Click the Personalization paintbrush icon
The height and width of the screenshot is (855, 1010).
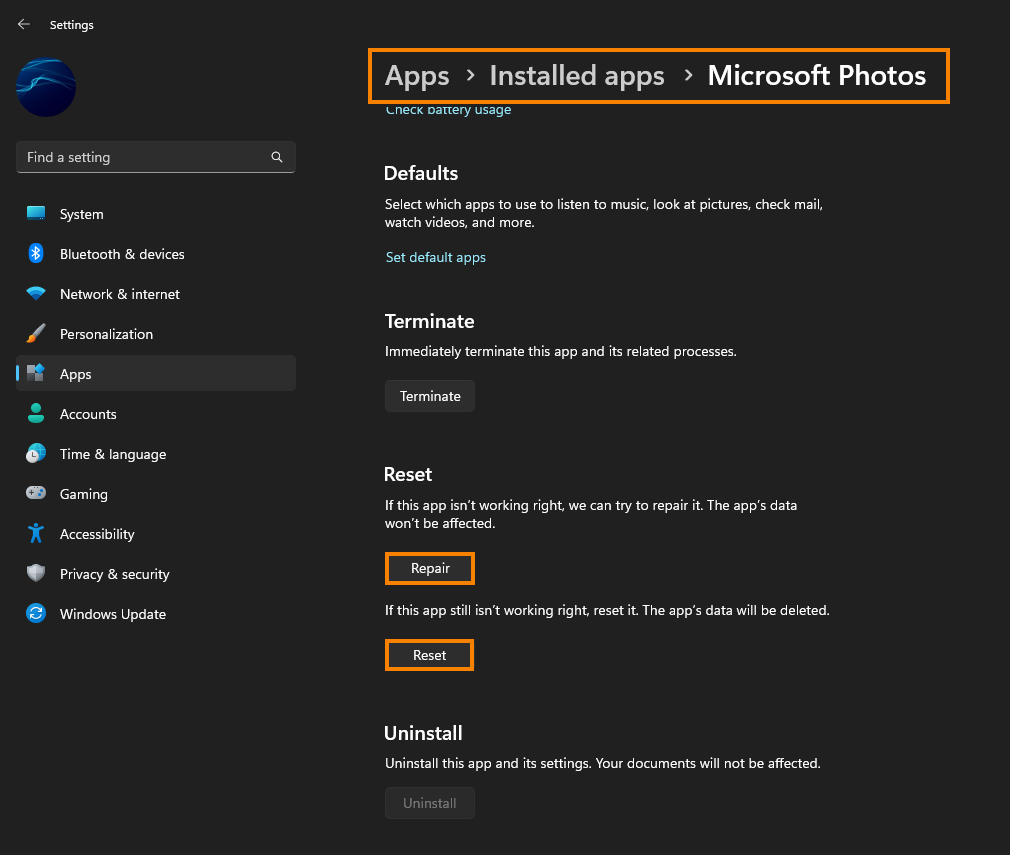36,333
